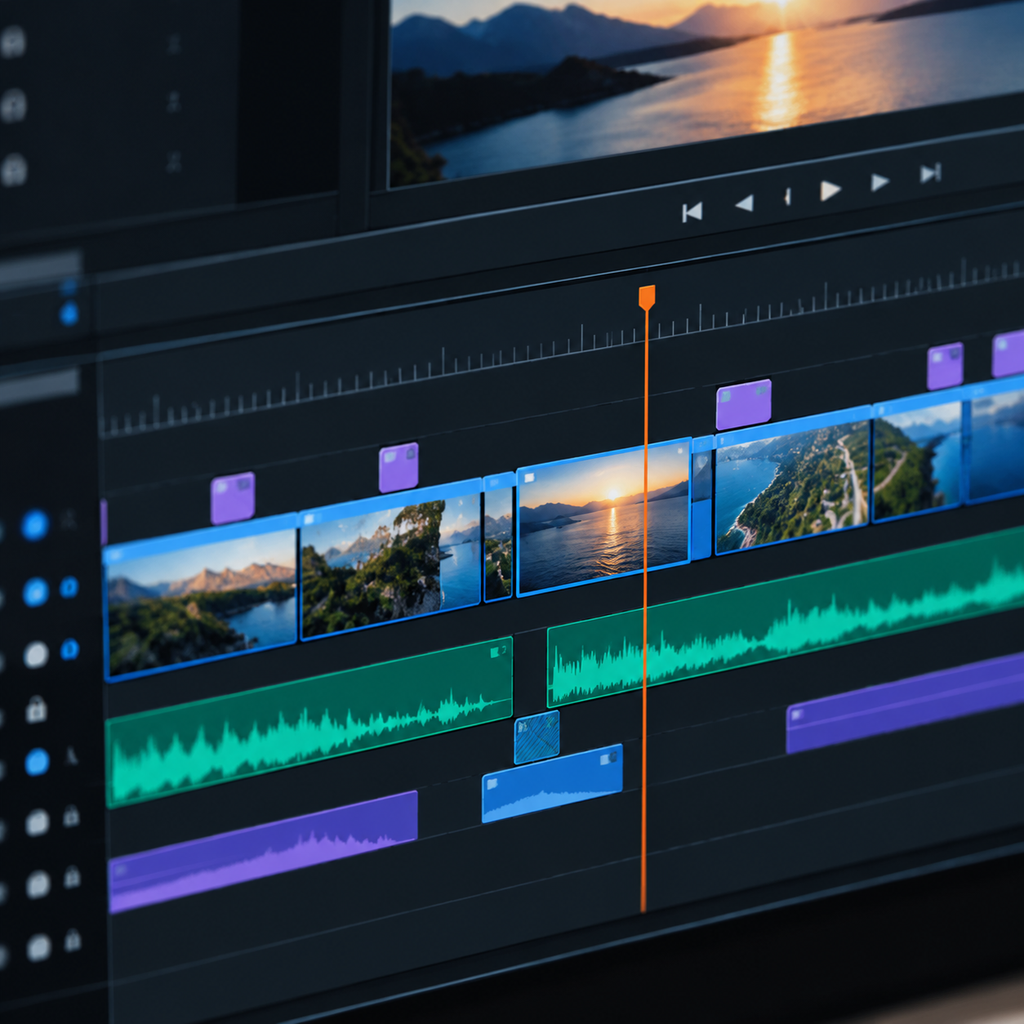
Task: Select solid blue sliver clip after sunset clip
Action: pos(702,498)
